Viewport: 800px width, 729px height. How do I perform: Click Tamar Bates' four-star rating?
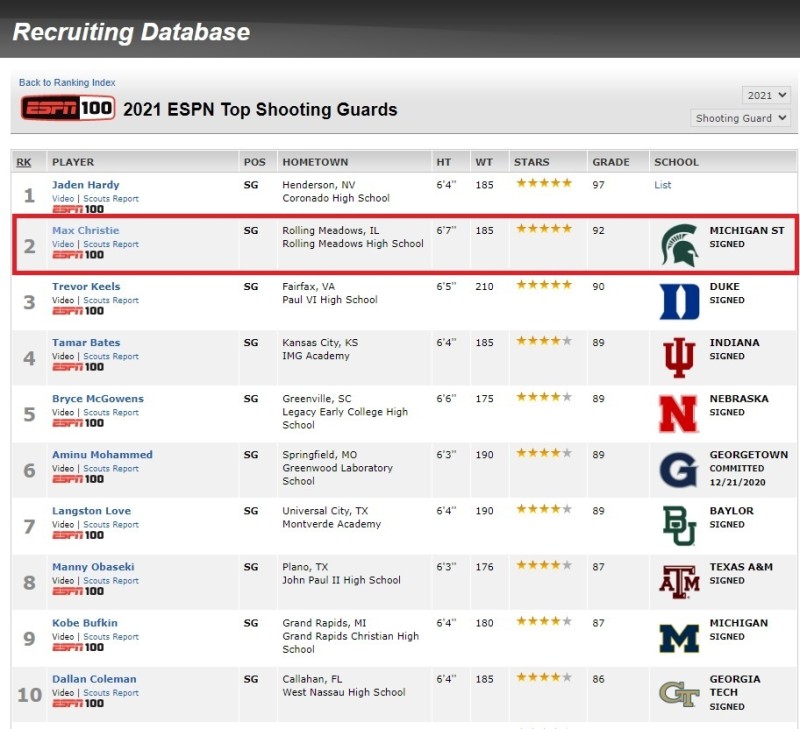coord(544,341)
